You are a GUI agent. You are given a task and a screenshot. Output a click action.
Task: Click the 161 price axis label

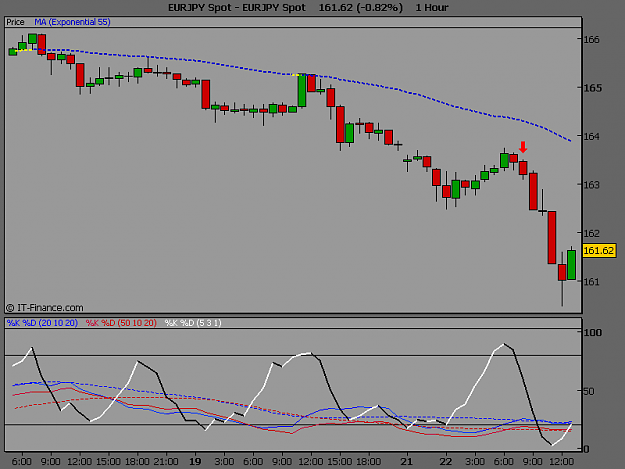click(592, 282)
